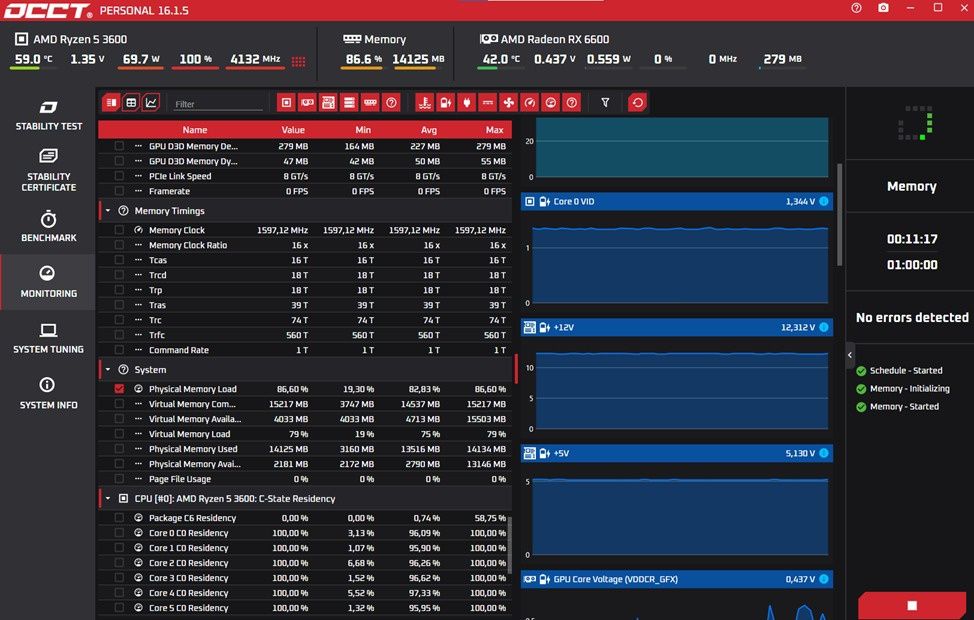Toggle the memory module source filter
The width and height of the screenshot is (974, 620).
(371, 103)
